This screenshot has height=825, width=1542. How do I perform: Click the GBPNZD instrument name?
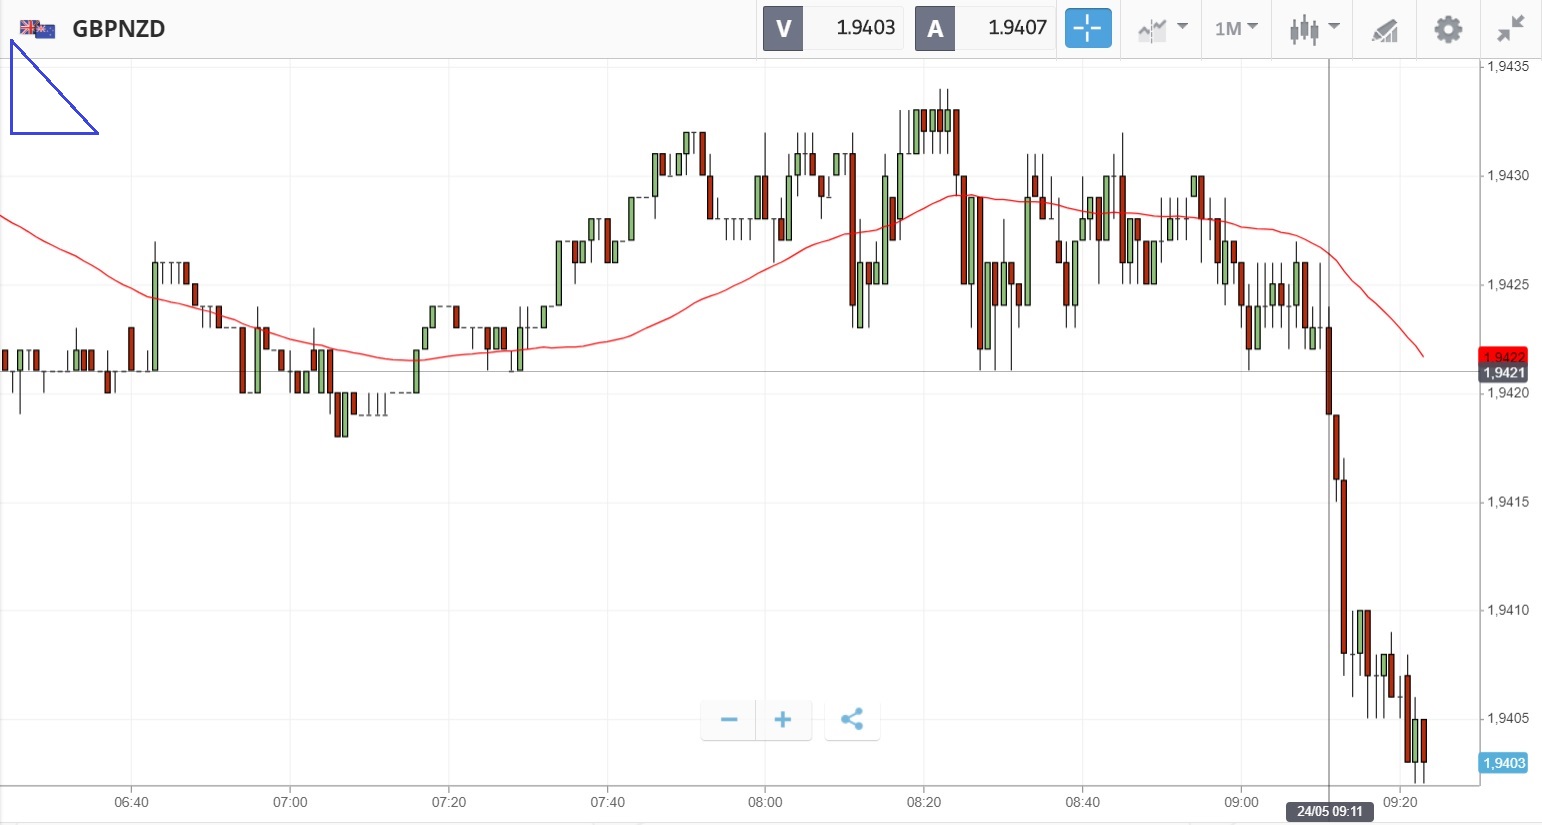tap(119, 29)
